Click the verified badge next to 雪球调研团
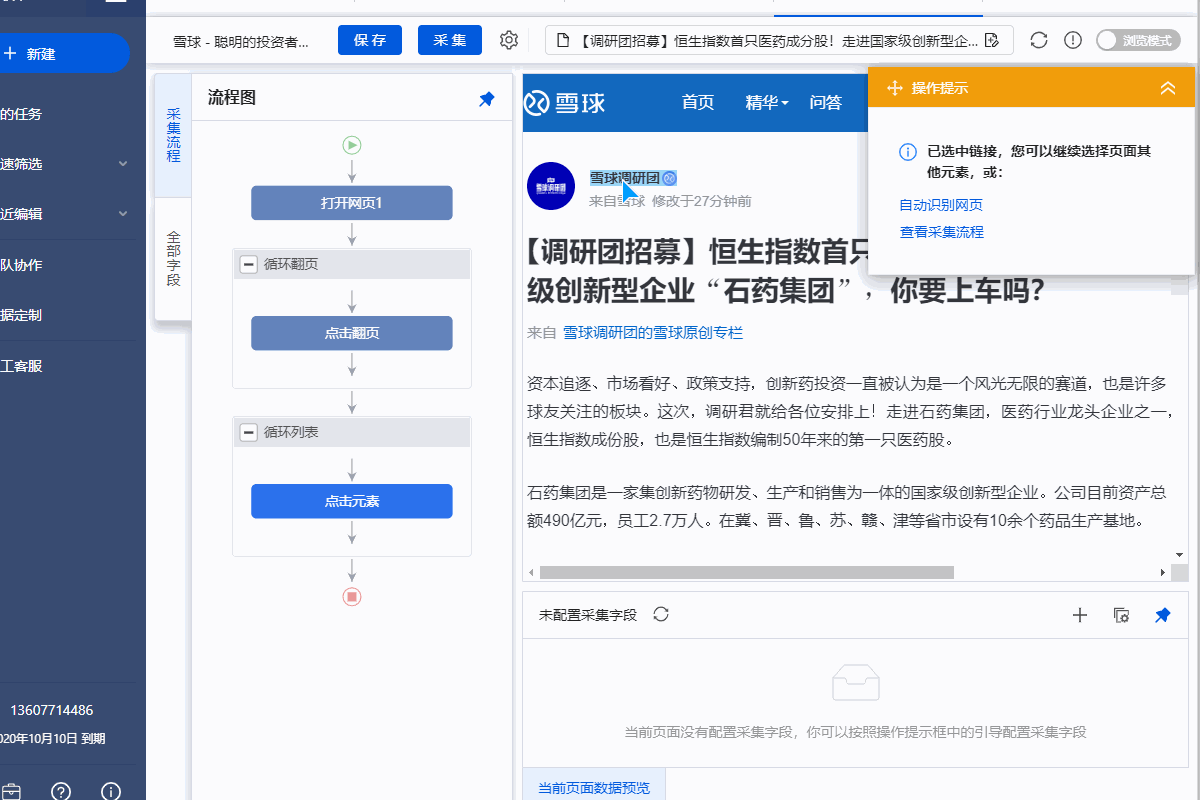 pos(670,178)
